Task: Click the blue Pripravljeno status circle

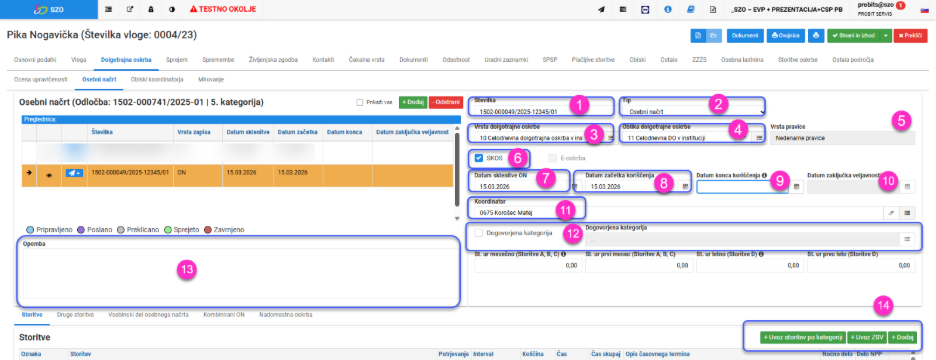Action: coord(30,229)
